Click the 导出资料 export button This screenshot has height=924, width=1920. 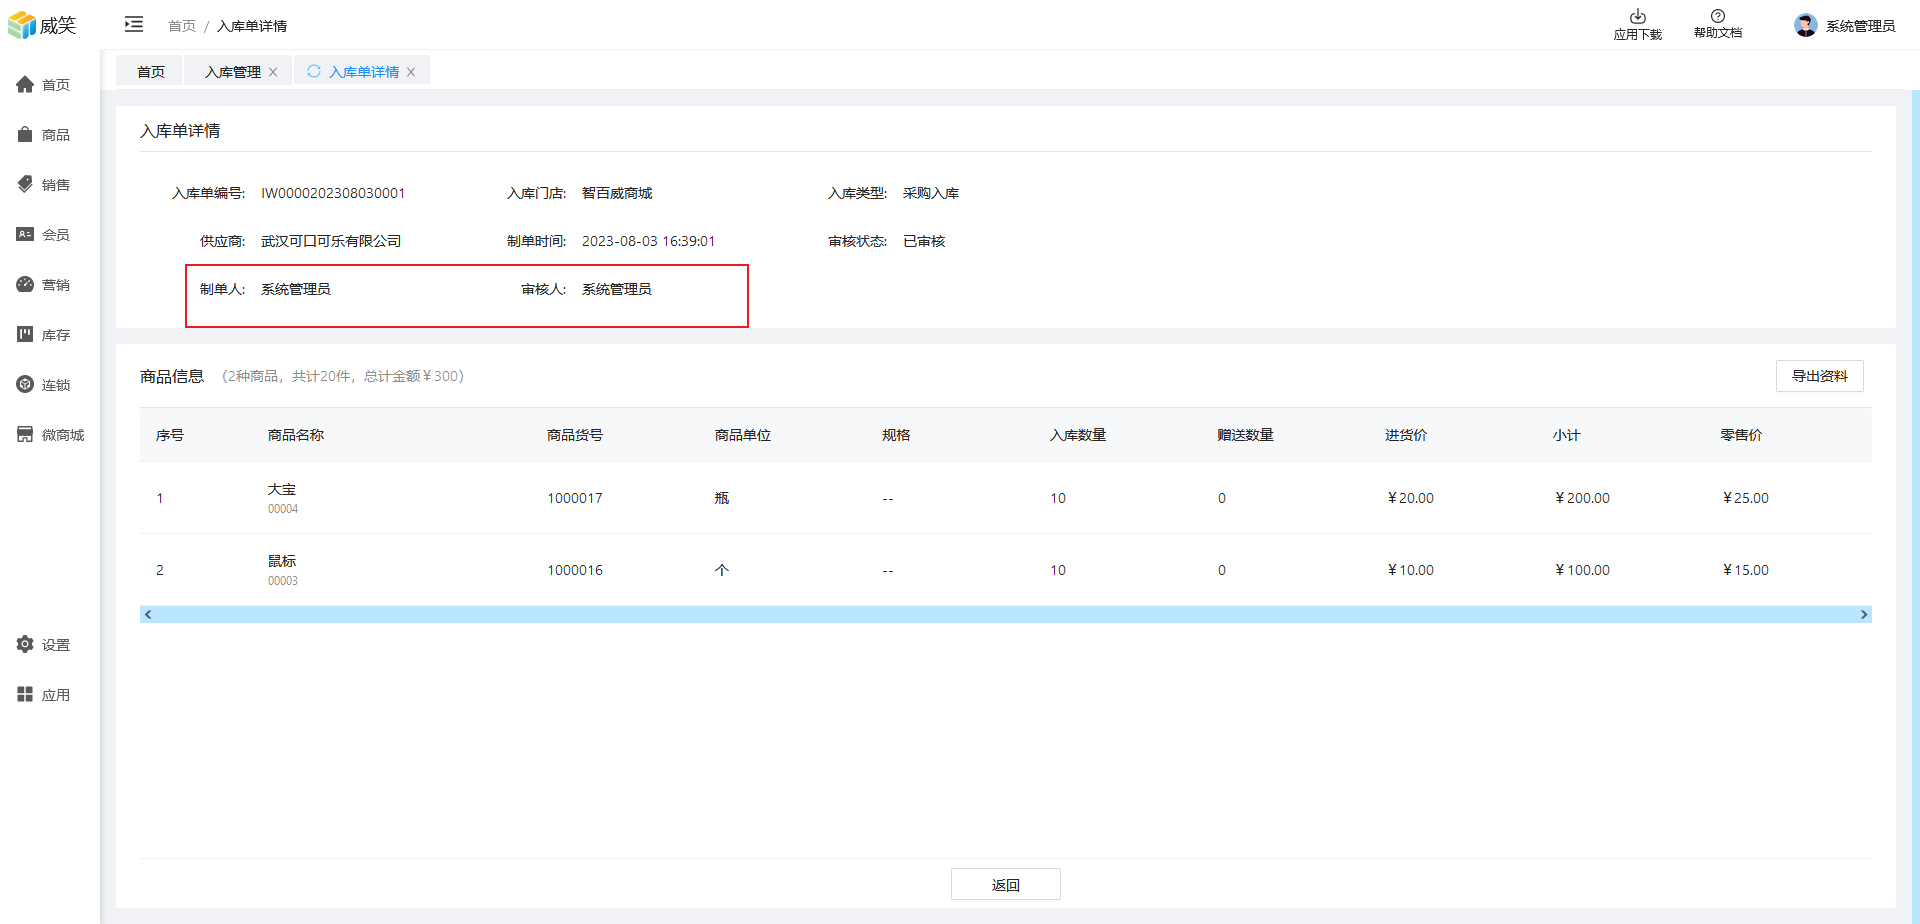1819,376
